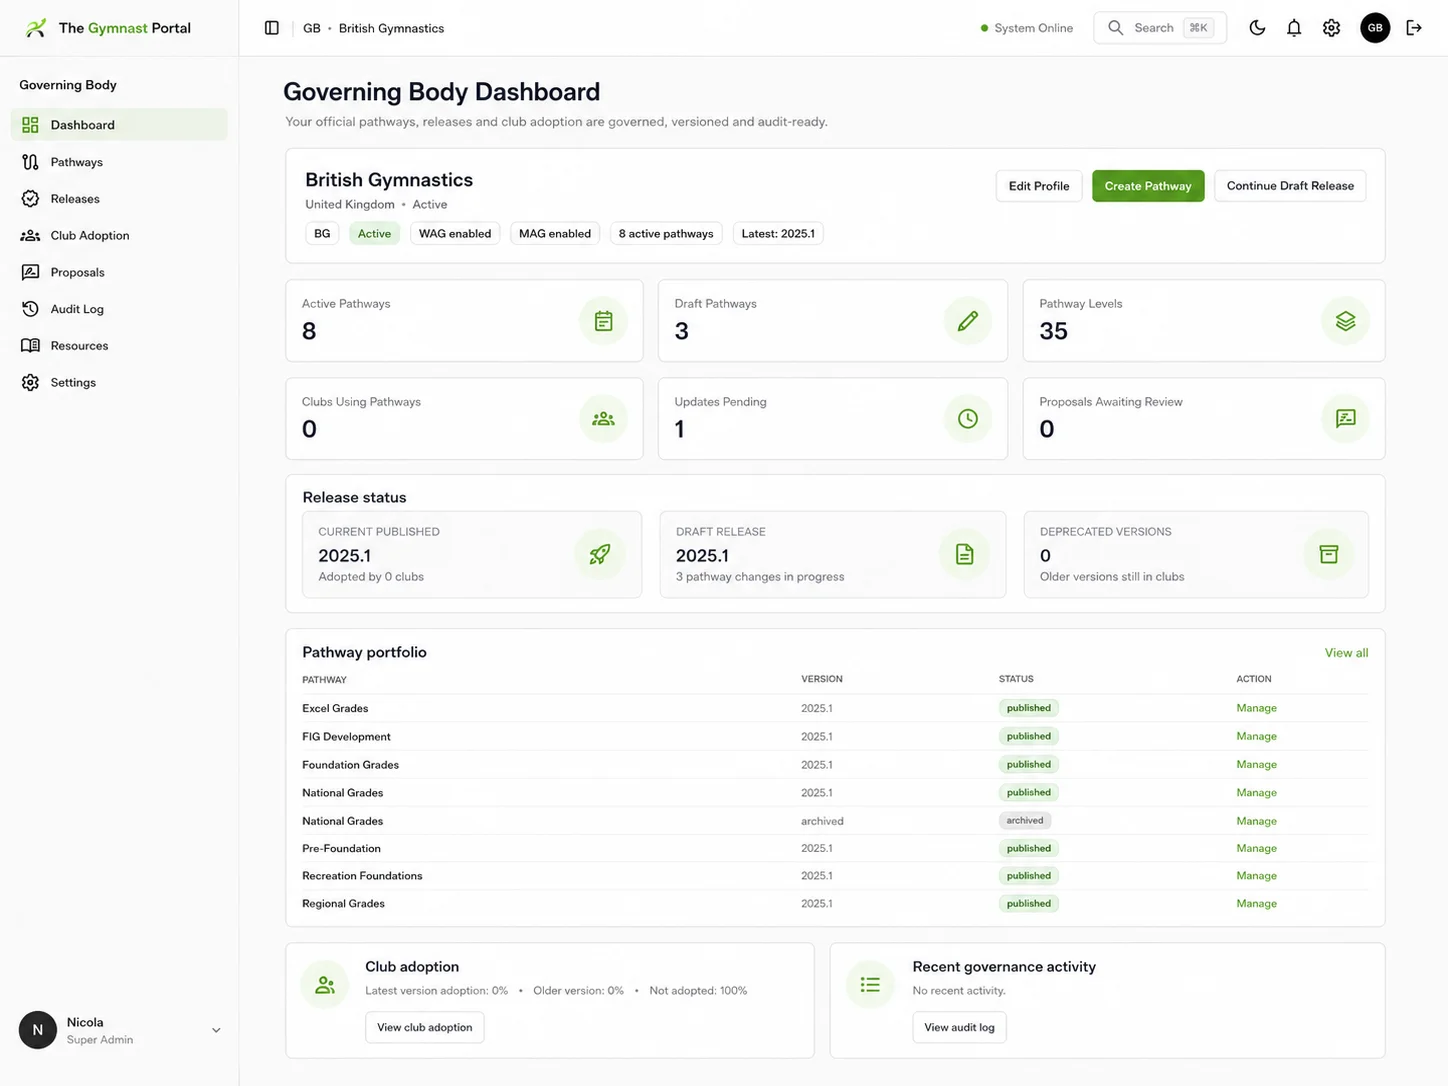Click the Excel Grades published badge
1448x1086 pixels.
(1029, 708)
